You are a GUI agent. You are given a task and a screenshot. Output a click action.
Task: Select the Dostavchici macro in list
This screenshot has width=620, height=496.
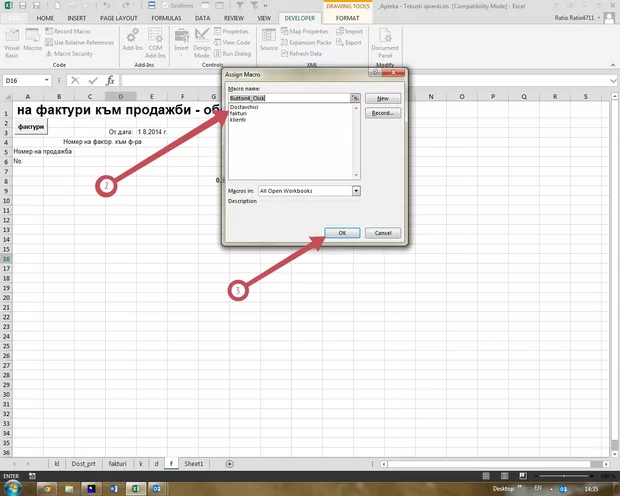(x=245, y=107)
